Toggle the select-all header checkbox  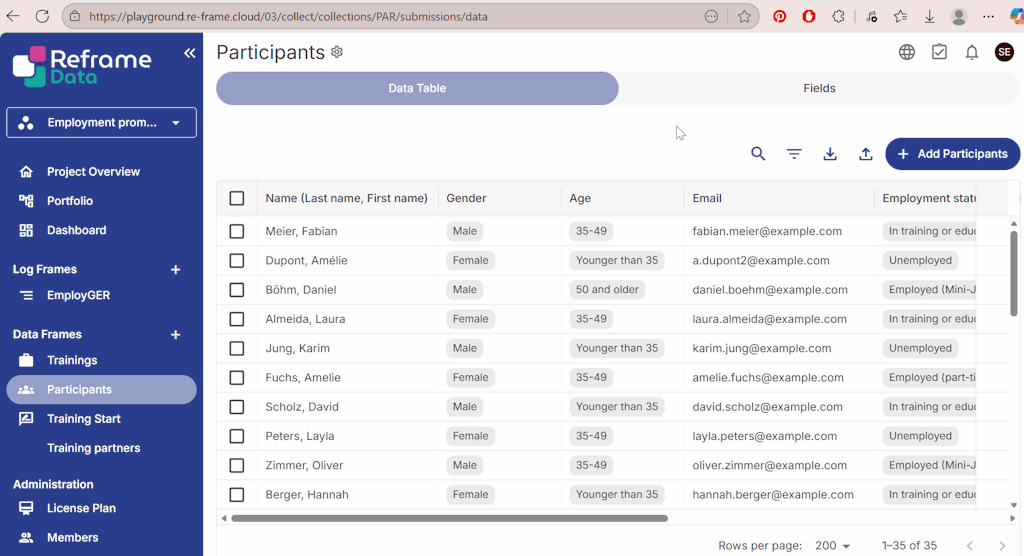click(237, 198)
